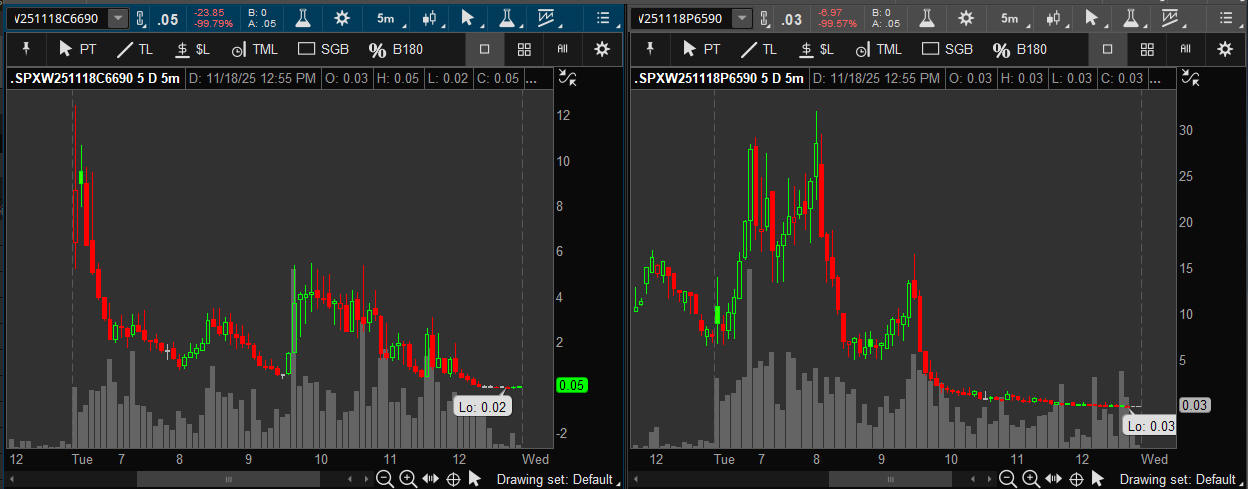Switch left toolbar to grid view
The image size is (1248, 489).
[524, 49]
